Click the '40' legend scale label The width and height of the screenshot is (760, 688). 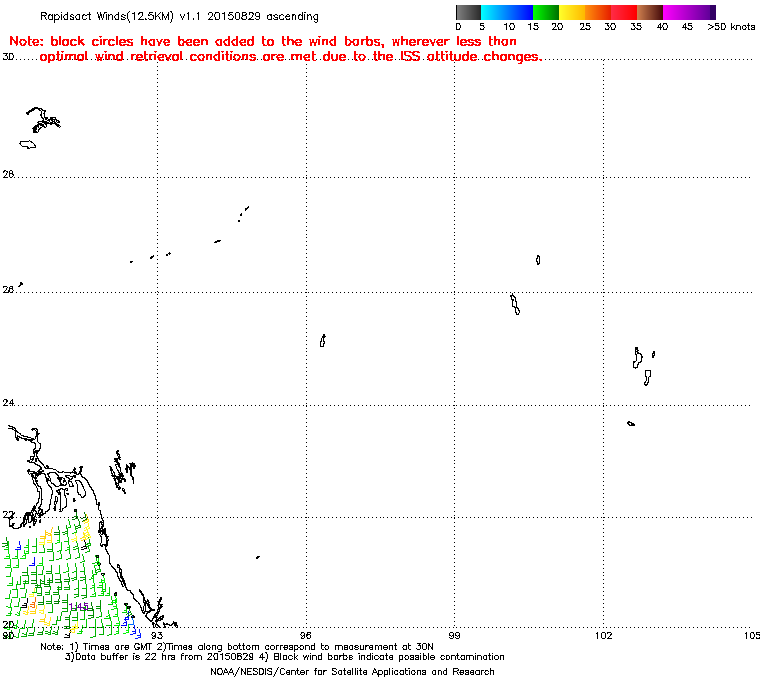662,27
